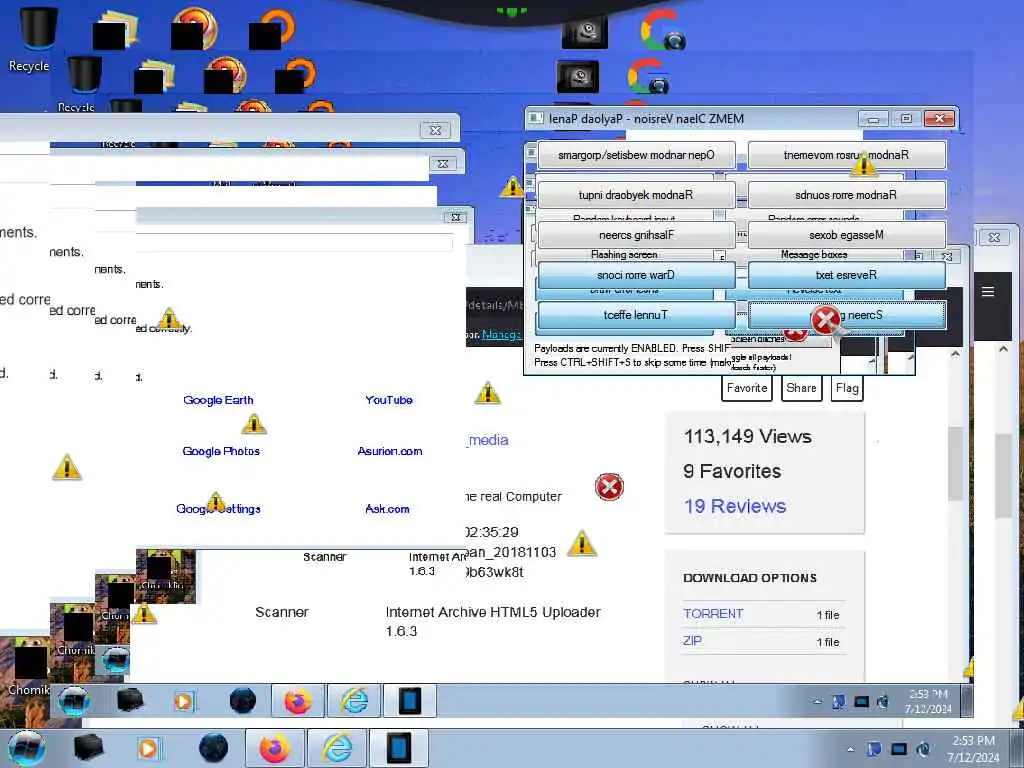Open the hamburger menu on the dark page header
The image size is (1024, 768).
click(988, 292)
